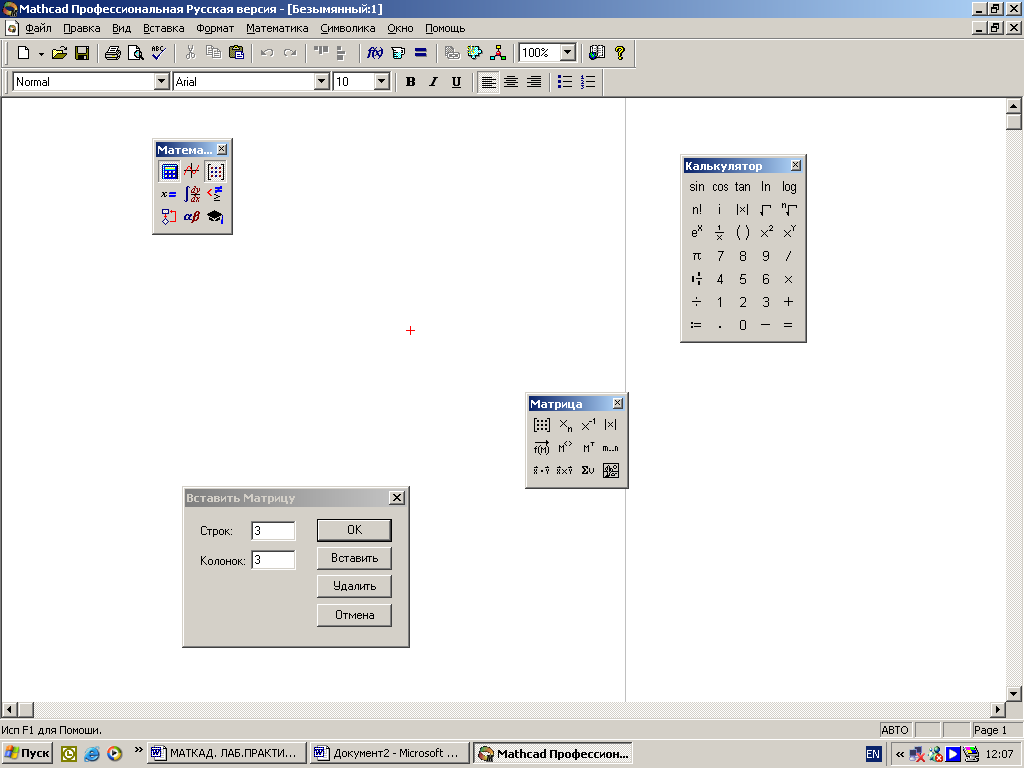Image resolution: width=1024 pixels, height=768 pixels.
Task: Open Evaluation palette (x=) in Math panel
Action: tap(169, 194)
